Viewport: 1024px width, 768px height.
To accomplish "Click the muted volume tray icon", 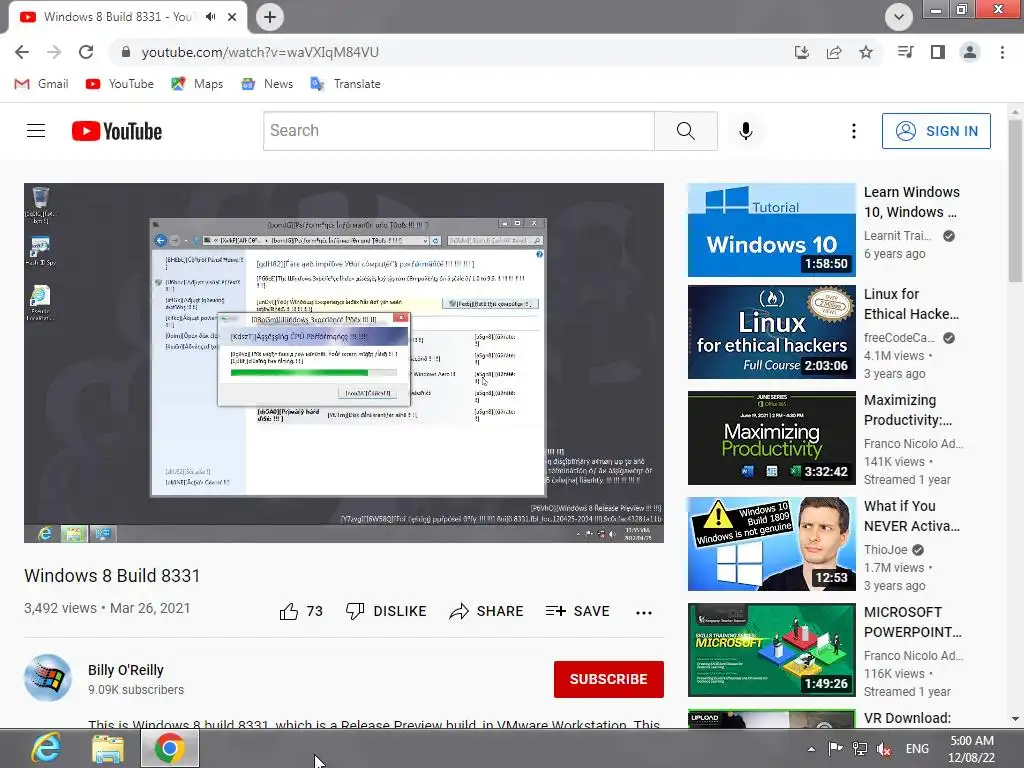I will (884, 750).
